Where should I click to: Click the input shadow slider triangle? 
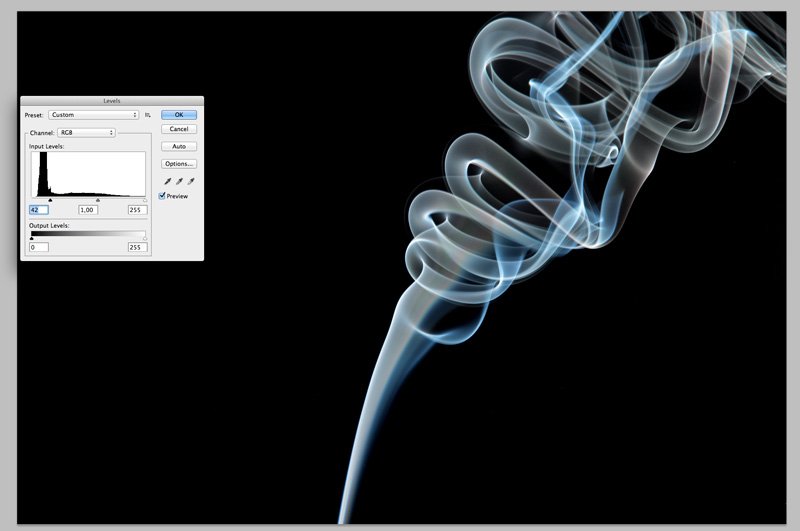pos(50,200)
